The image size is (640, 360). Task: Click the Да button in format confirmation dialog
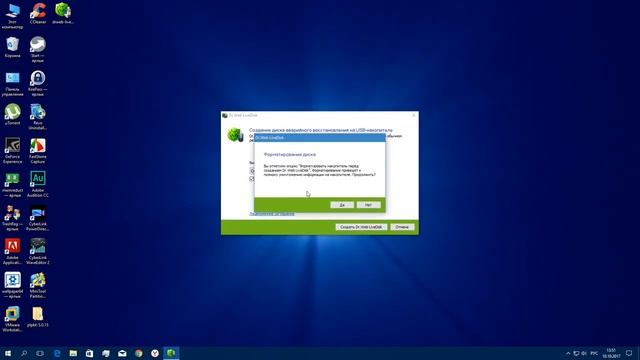tap(342, 205)
